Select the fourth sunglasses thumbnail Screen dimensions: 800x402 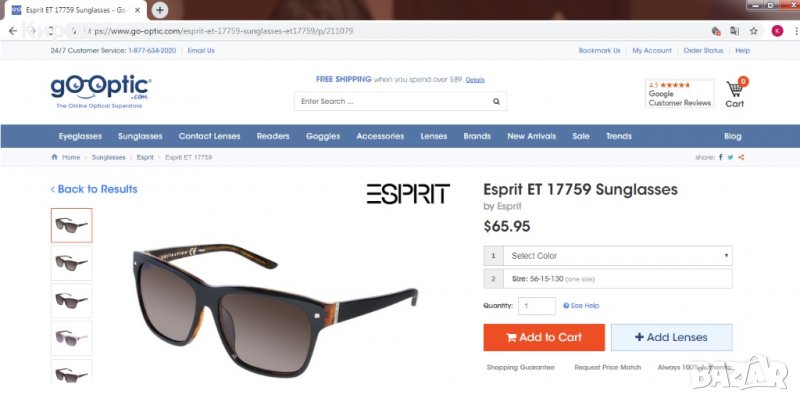point(71,338)
